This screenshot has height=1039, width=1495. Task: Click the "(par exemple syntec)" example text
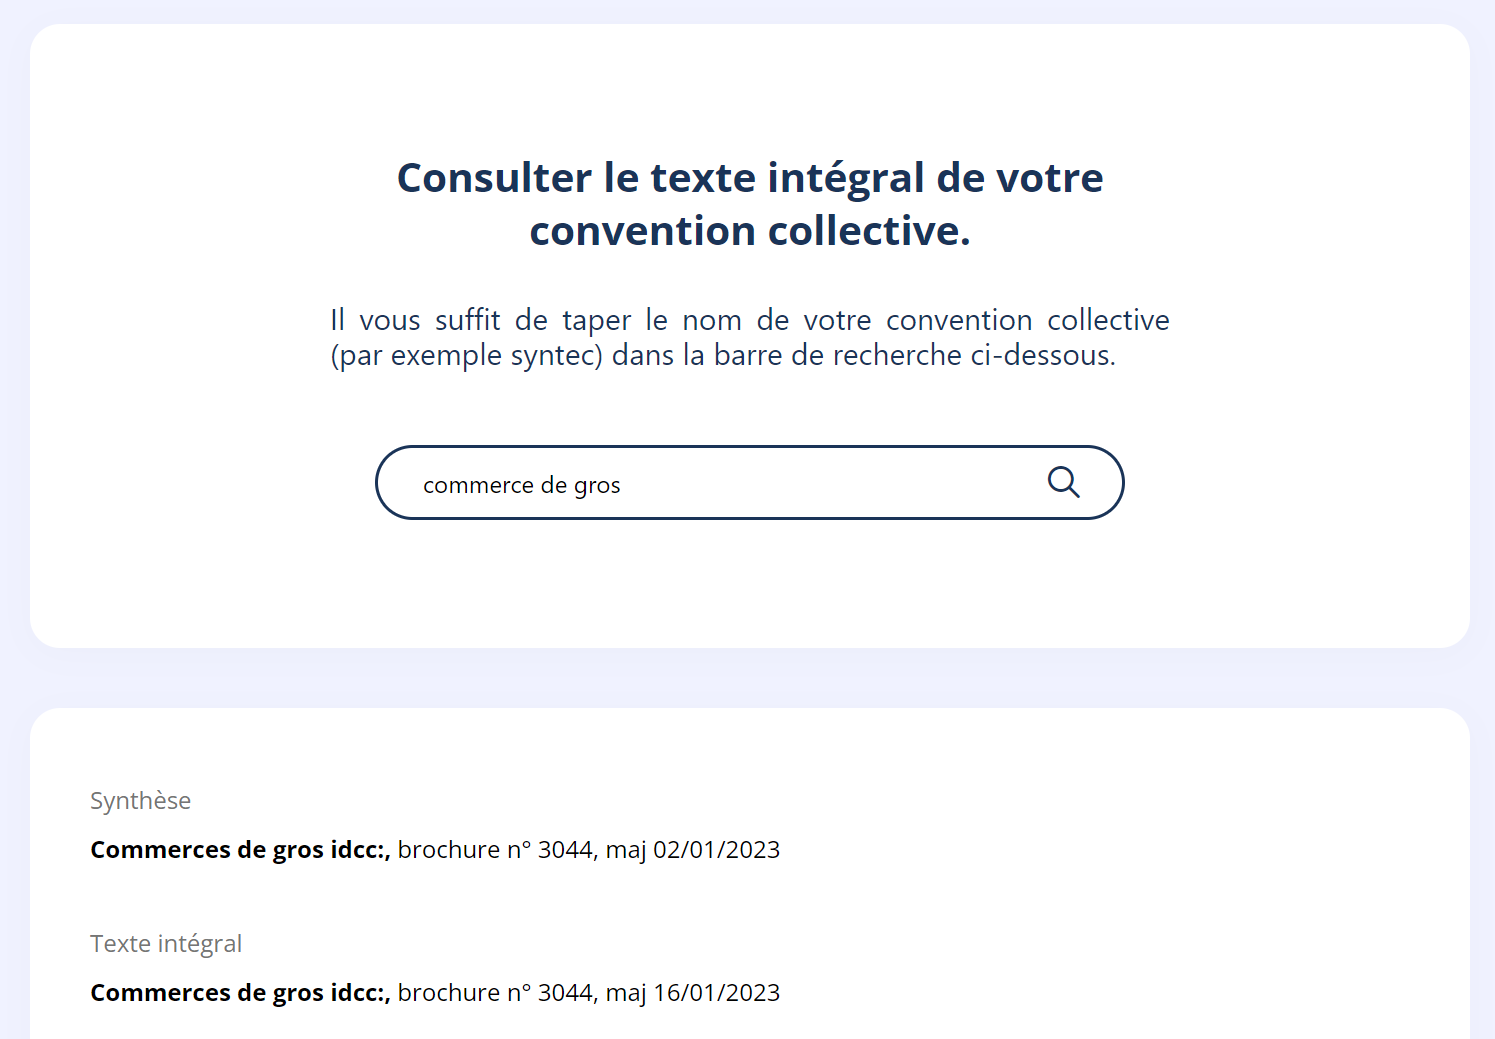pos(467,355)
